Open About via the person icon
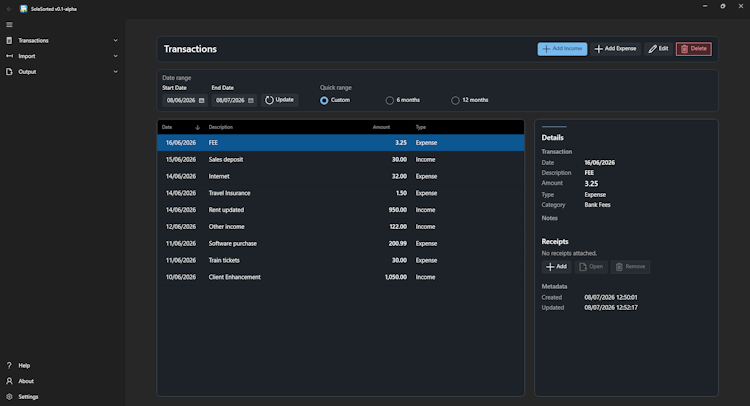Image resolution: width=750 pixels, height=406 pixels. tap(9, 381)
